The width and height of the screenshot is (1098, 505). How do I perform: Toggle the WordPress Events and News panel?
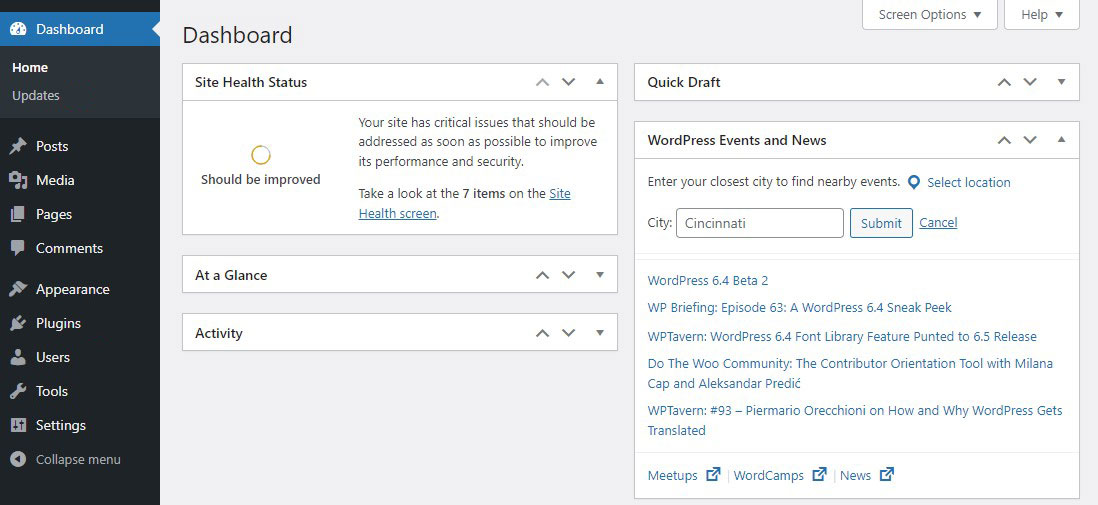point(1062,140)
